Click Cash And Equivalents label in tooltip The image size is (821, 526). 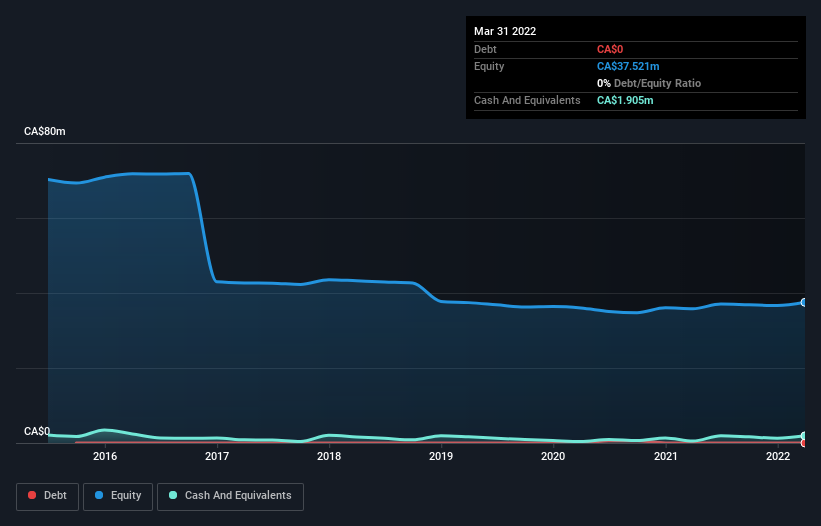click(x=527, y=100)
